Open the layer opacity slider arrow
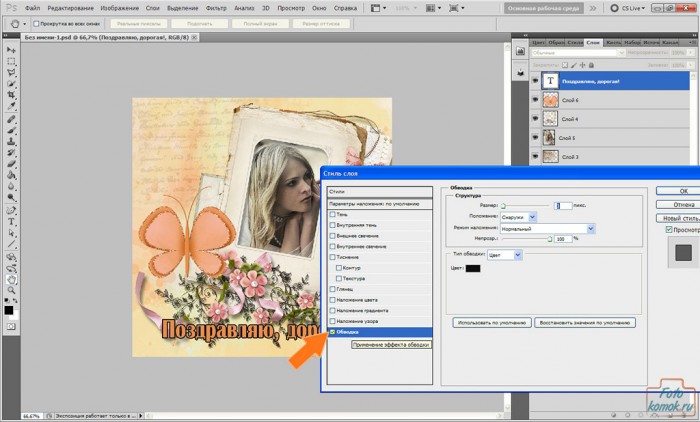 (691, 53)
